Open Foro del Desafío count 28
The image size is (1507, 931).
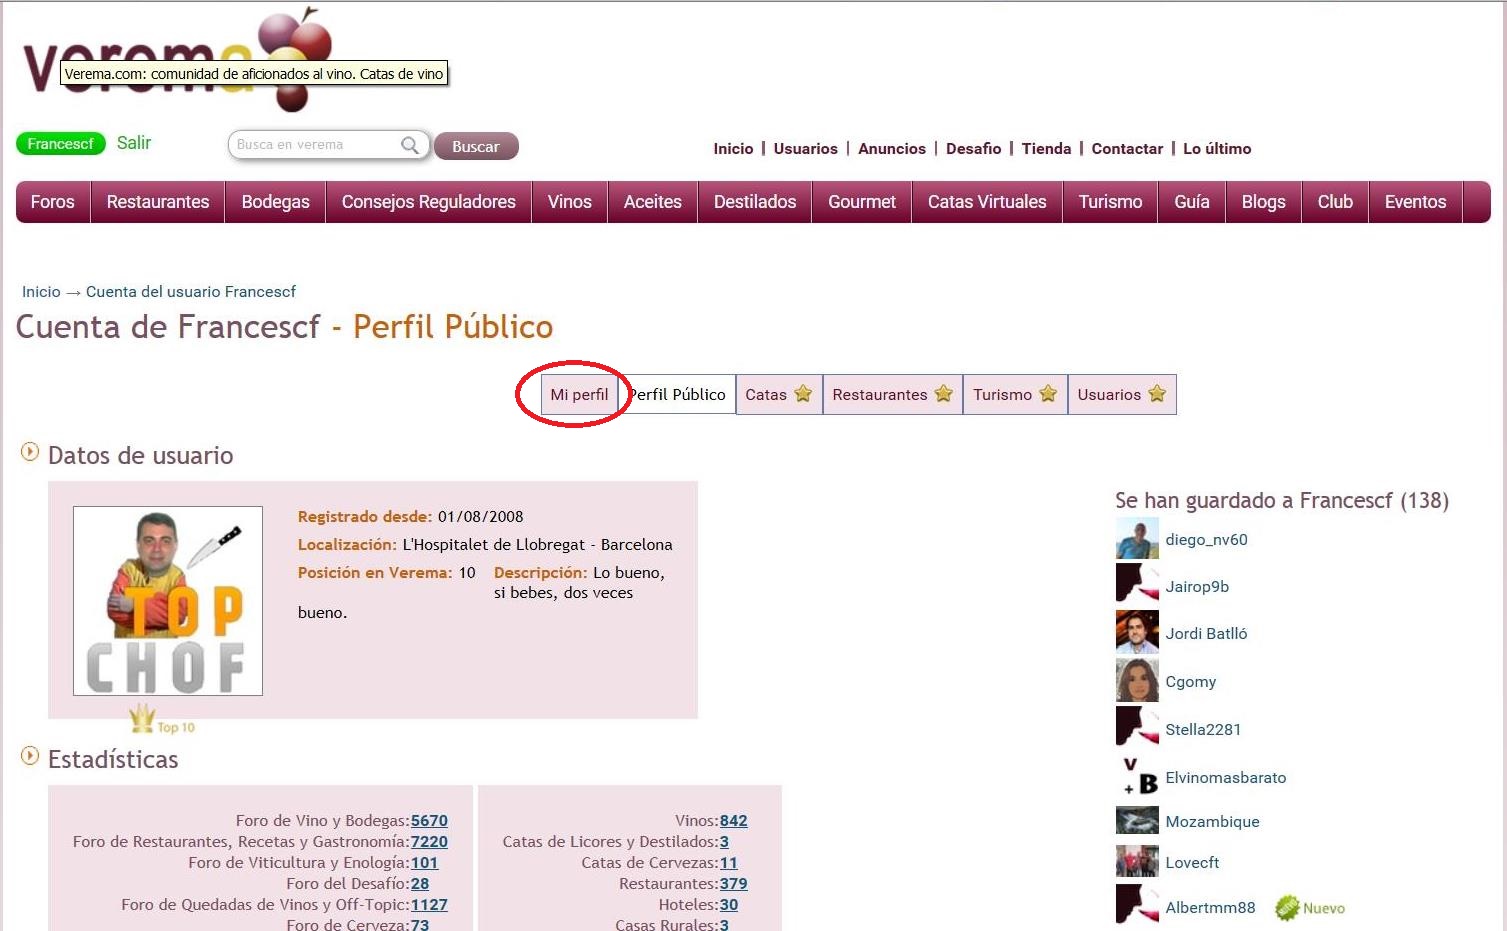click(x=420, y=884)
